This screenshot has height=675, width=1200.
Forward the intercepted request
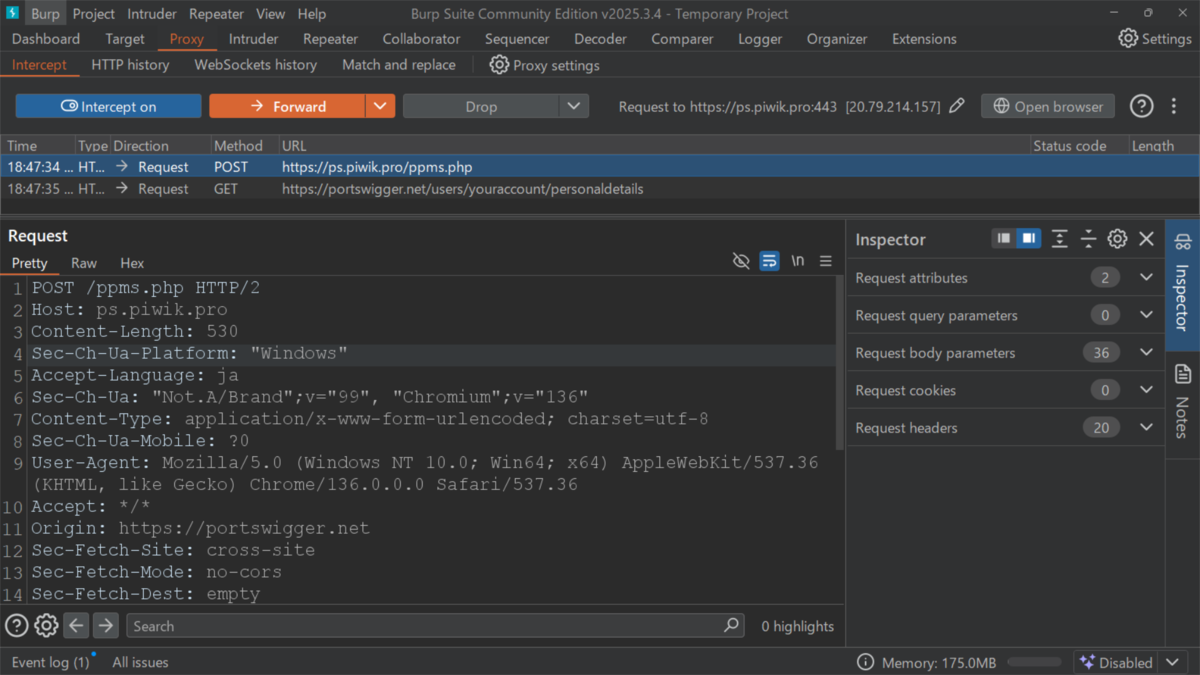point(287,106)
